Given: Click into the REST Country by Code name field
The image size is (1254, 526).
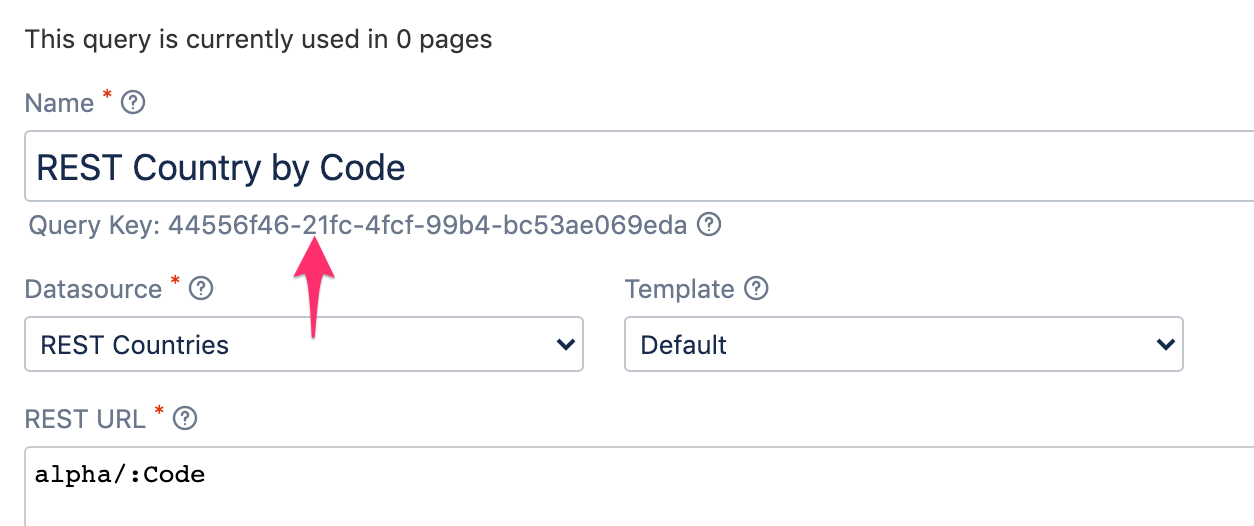Looking at the screenshot, I should pos(640,167).
